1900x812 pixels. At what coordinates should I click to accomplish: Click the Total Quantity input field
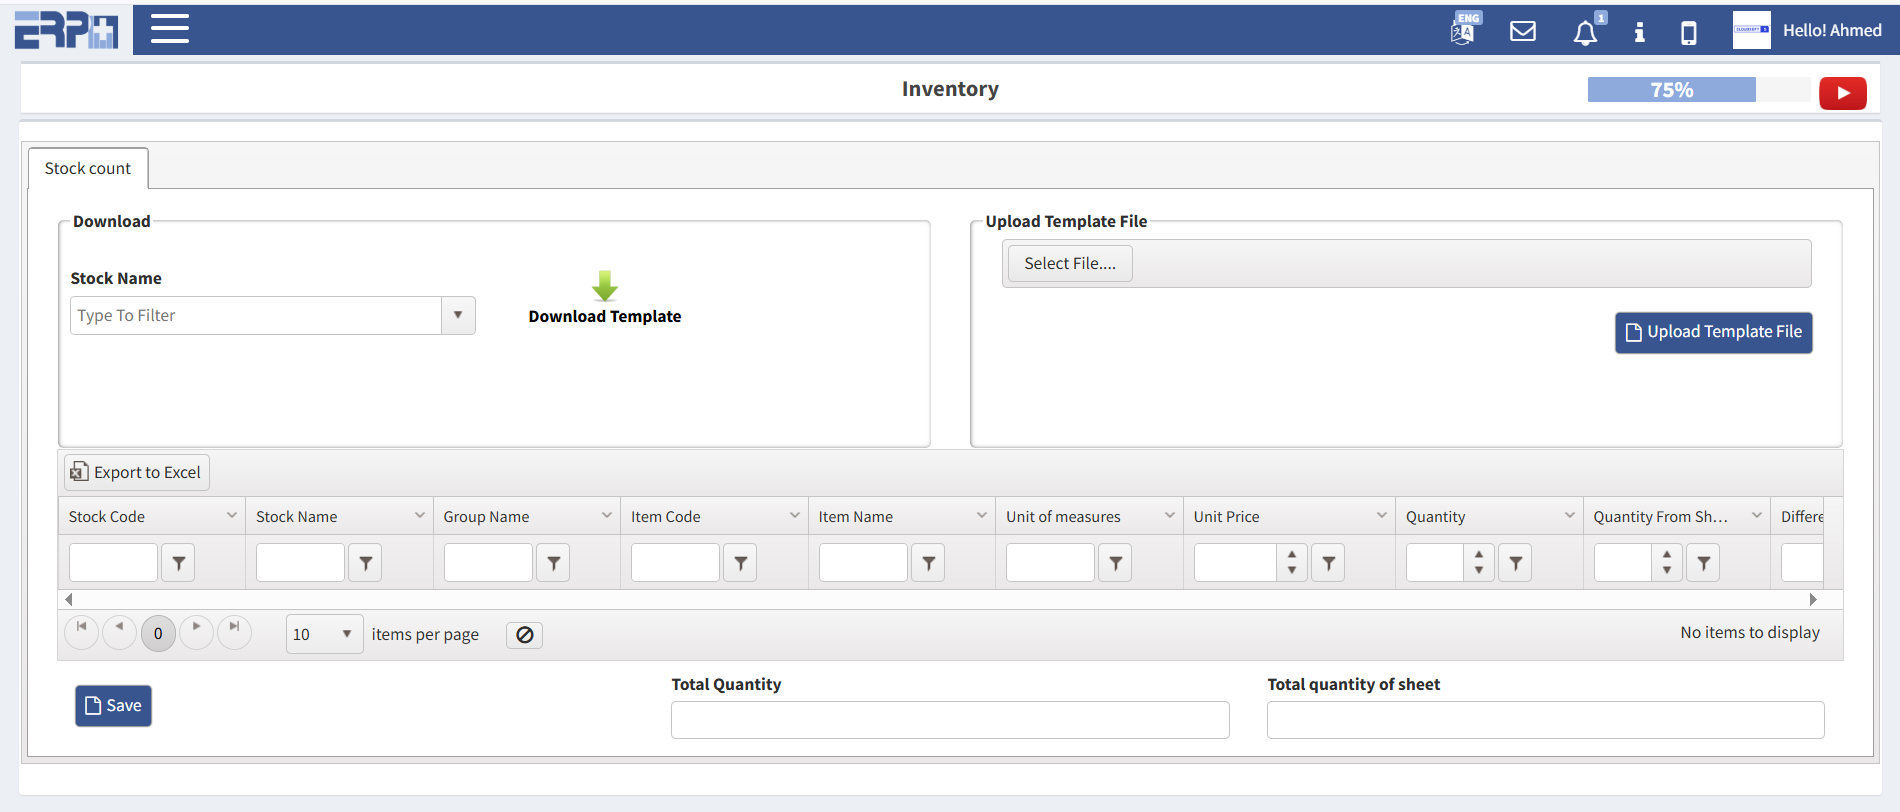(949, 720)
